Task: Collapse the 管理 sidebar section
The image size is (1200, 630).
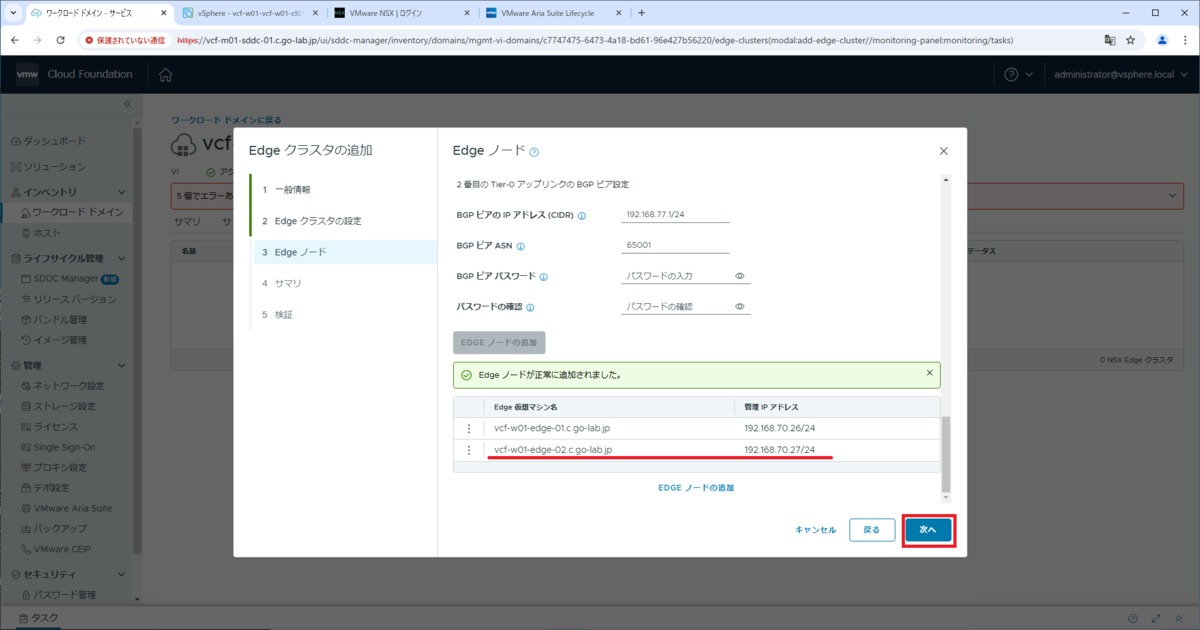Action: click(x=122, y=366)
